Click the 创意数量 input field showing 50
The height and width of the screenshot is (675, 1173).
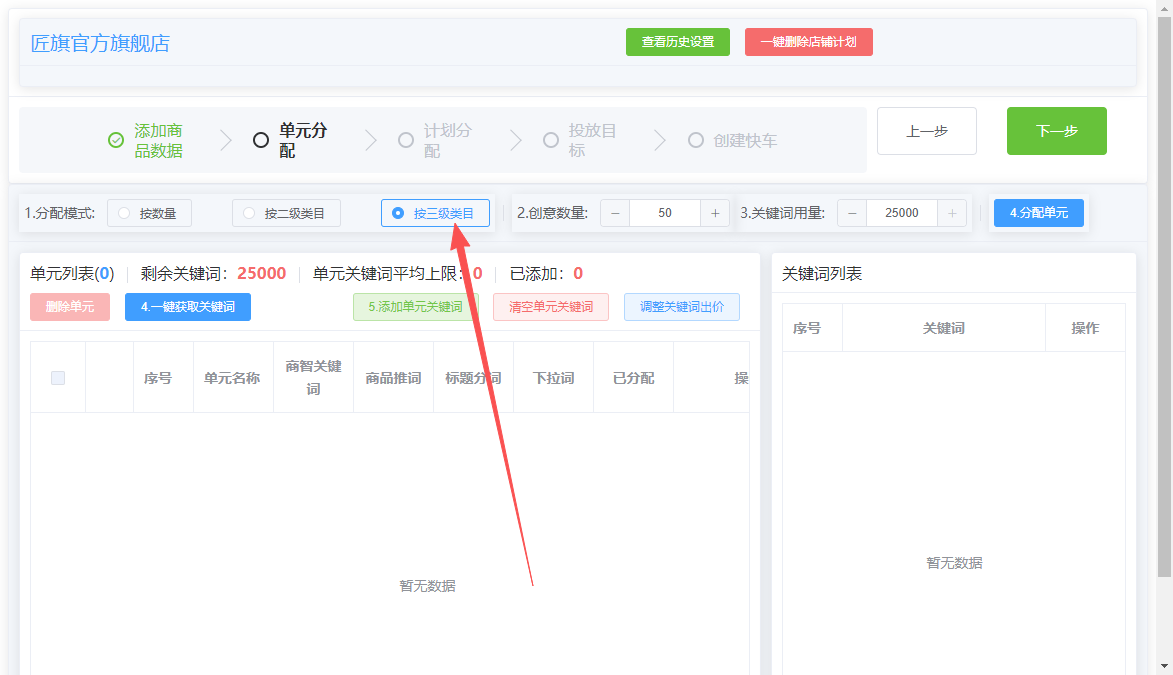point(665,213)
